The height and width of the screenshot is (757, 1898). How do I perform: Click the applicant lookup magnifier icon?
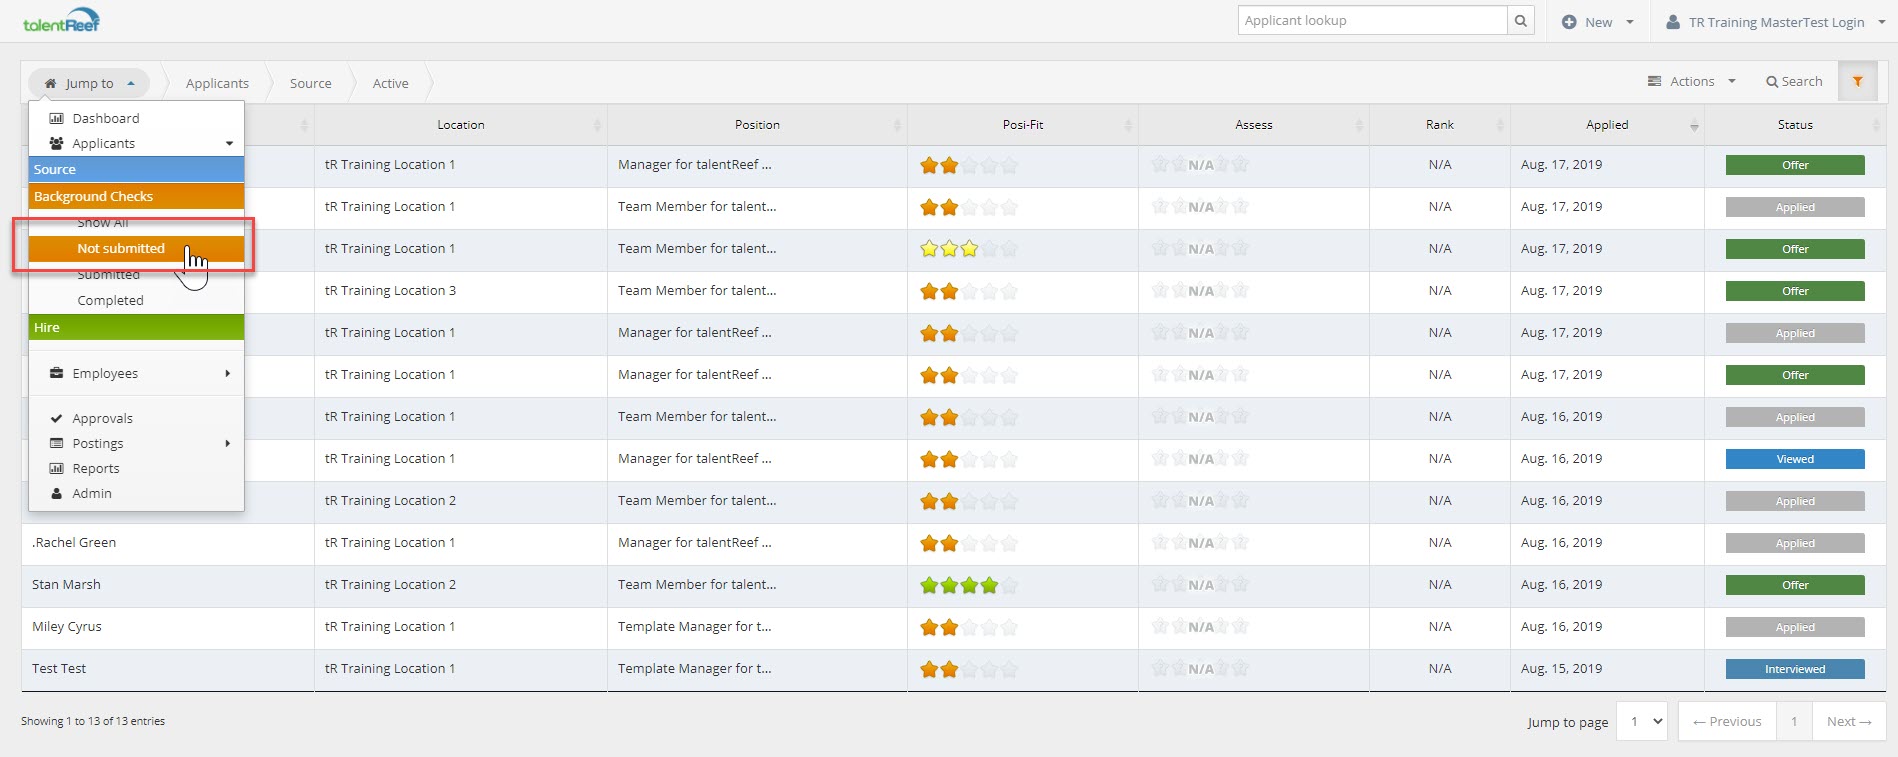coord(1520,21)
